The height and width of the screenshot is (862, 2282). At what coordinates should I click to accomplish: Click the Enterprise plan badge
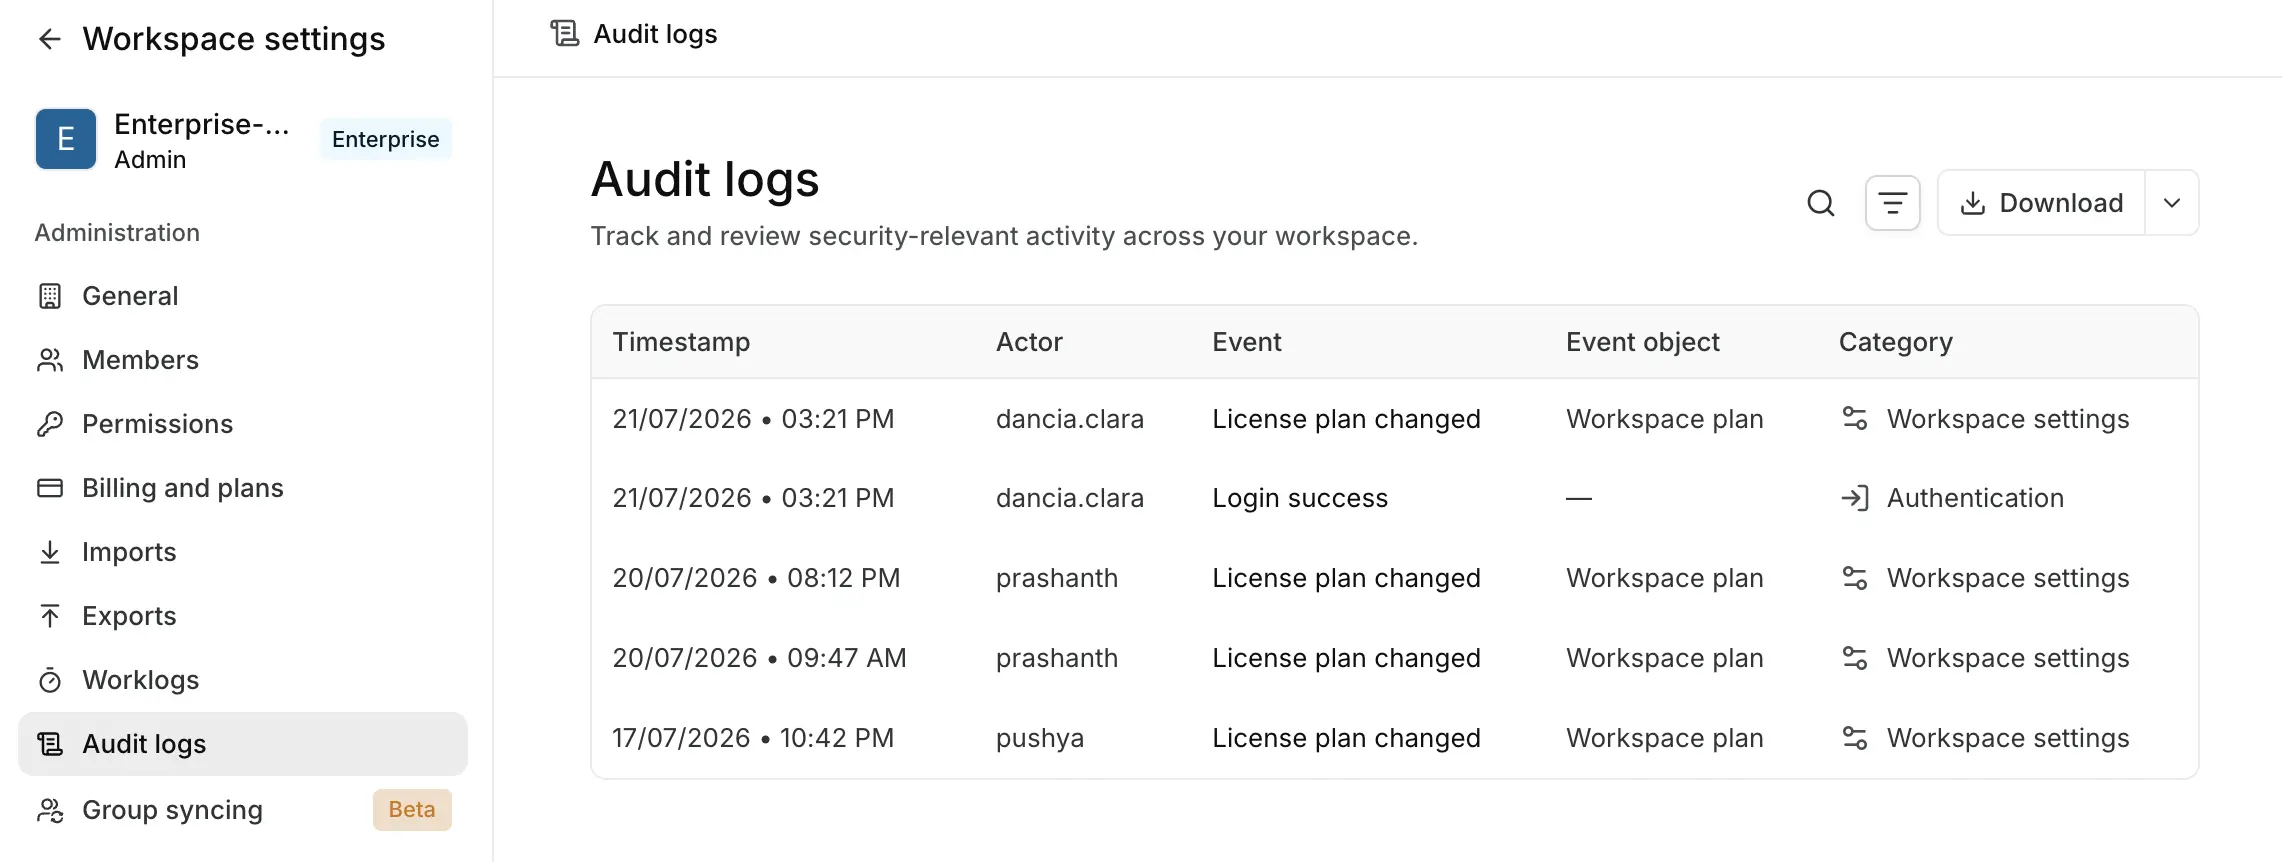[385, 139]
